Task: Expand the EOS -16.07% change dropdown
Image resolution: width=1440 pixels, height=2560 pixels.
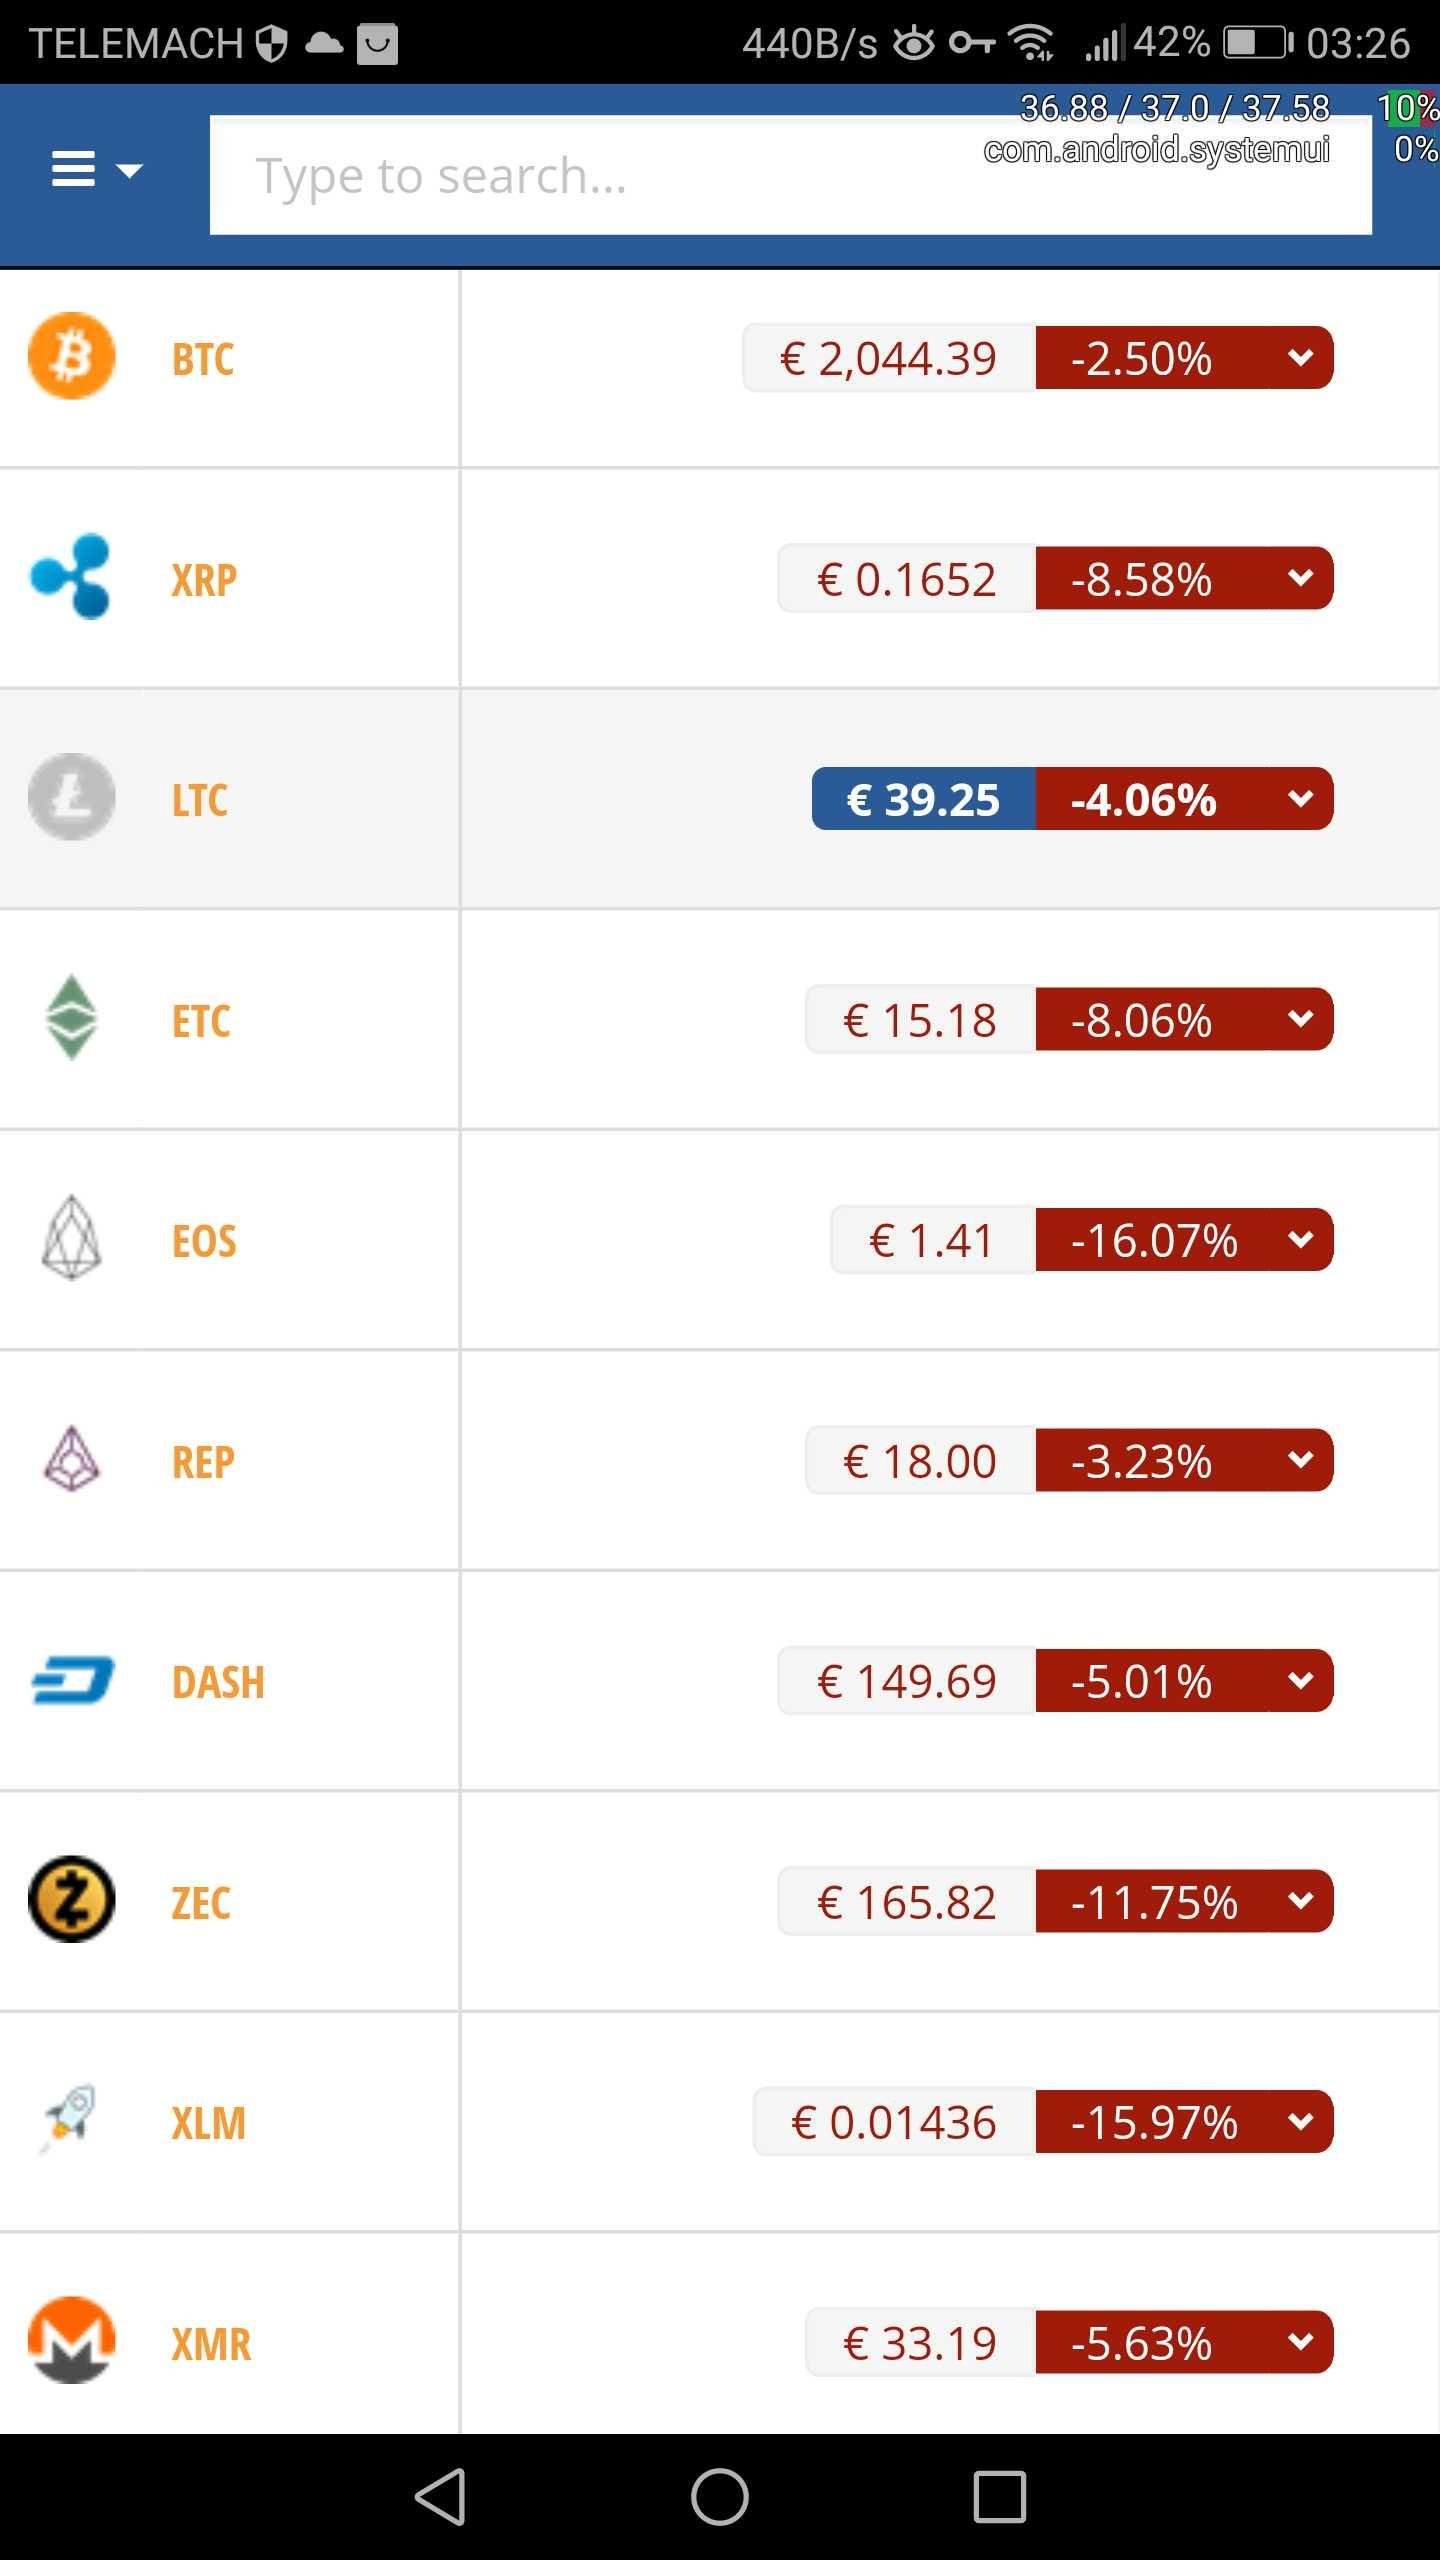Action: [1300, 1240]
